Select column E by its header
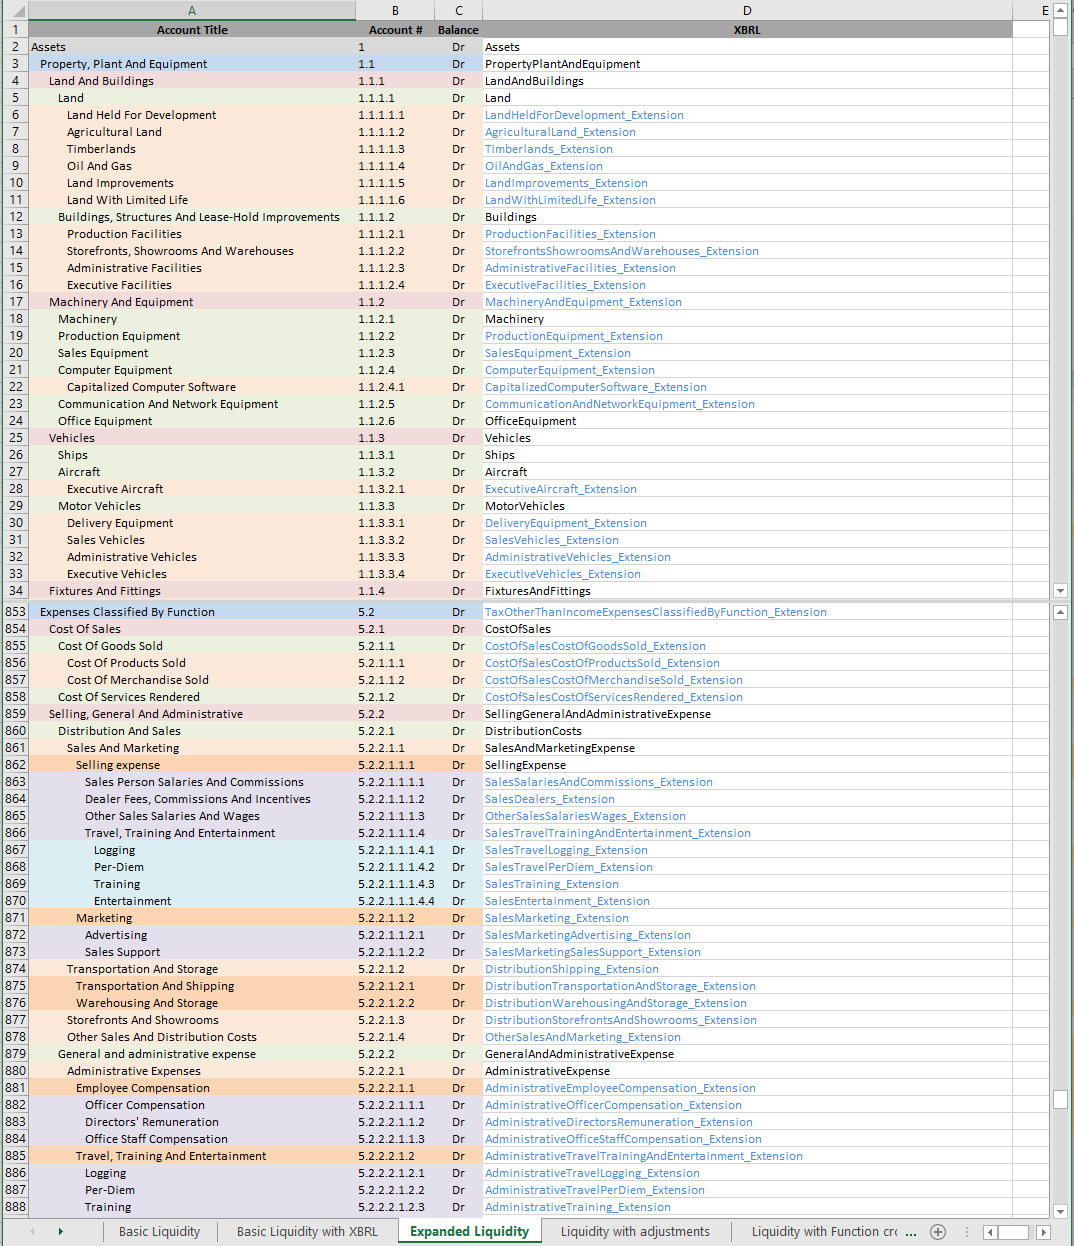The image size is (1074, 1246). 1032,11
